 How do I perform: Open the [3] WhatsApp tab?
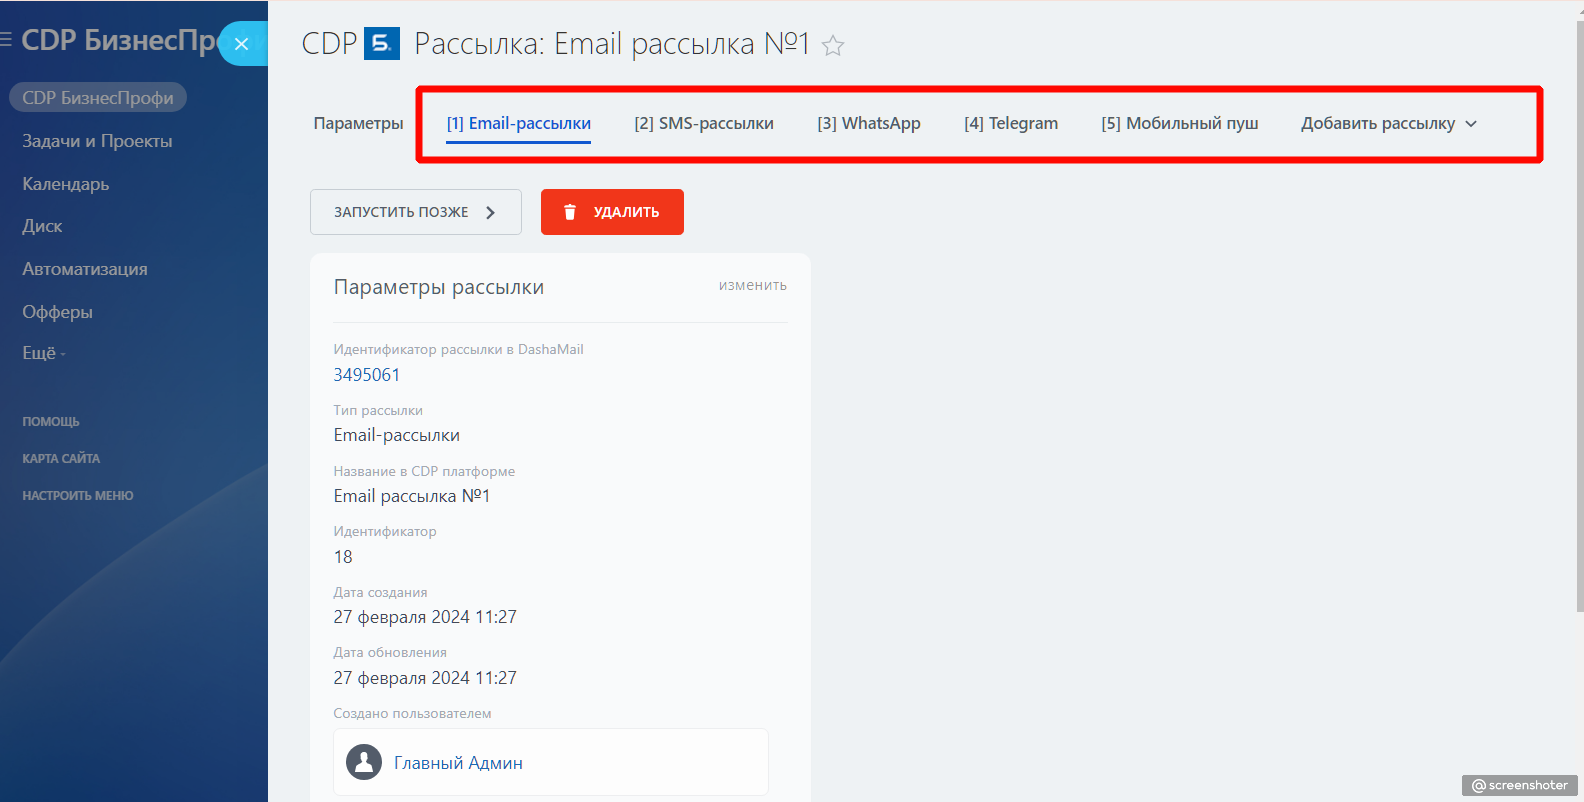tap(869, 123)
